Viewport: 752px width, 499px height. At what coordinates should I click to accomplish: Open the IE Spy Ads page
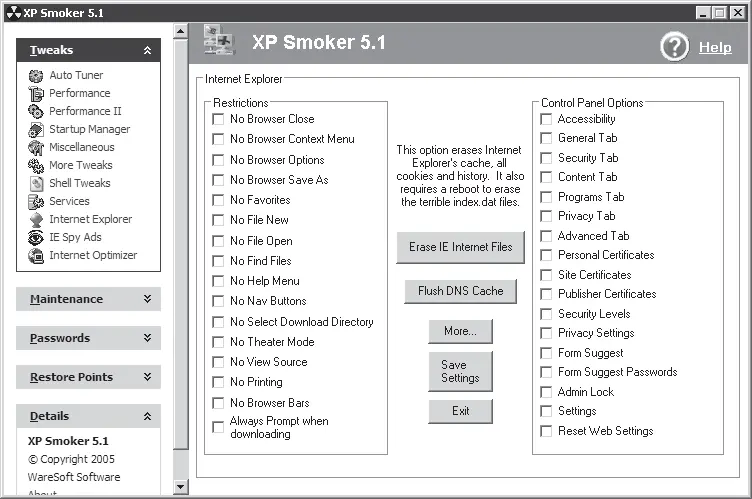[75, 238]
